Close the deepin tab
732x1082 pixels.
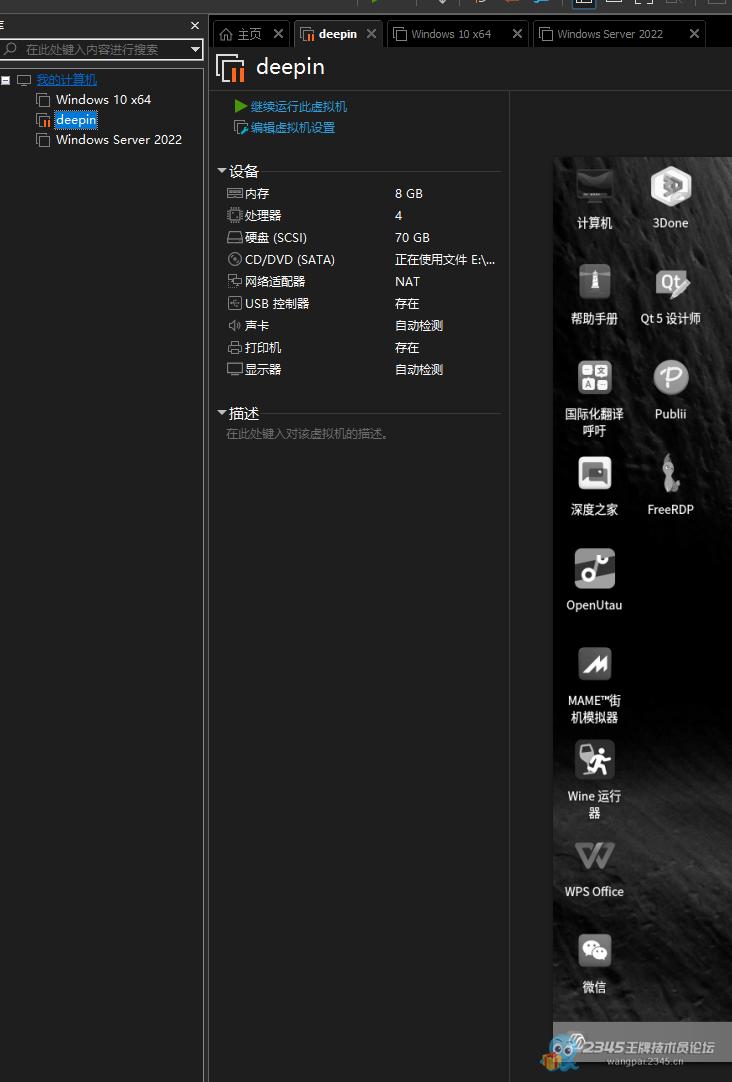pos(371,34)
